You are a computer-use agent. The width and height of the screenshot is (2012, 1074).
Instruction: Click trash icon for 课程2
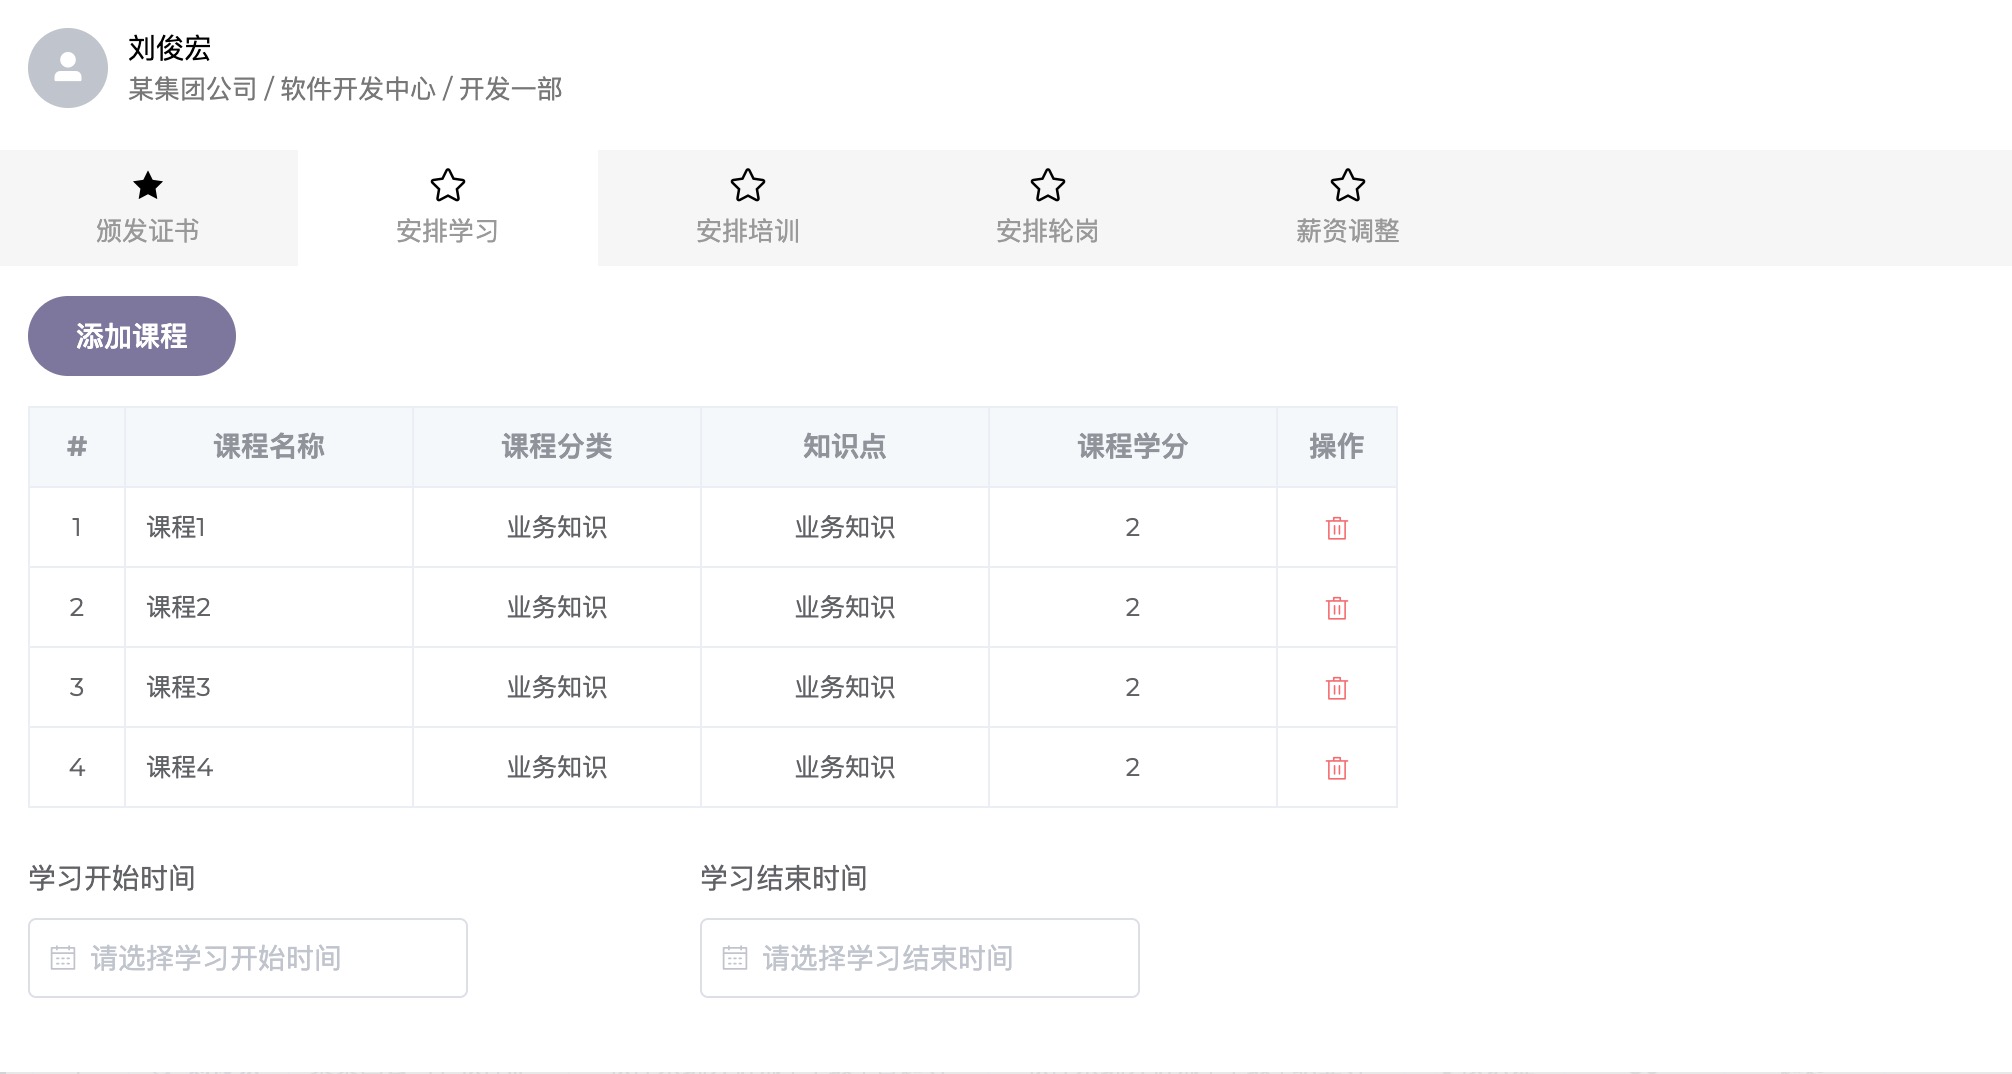pos(1336,608)
